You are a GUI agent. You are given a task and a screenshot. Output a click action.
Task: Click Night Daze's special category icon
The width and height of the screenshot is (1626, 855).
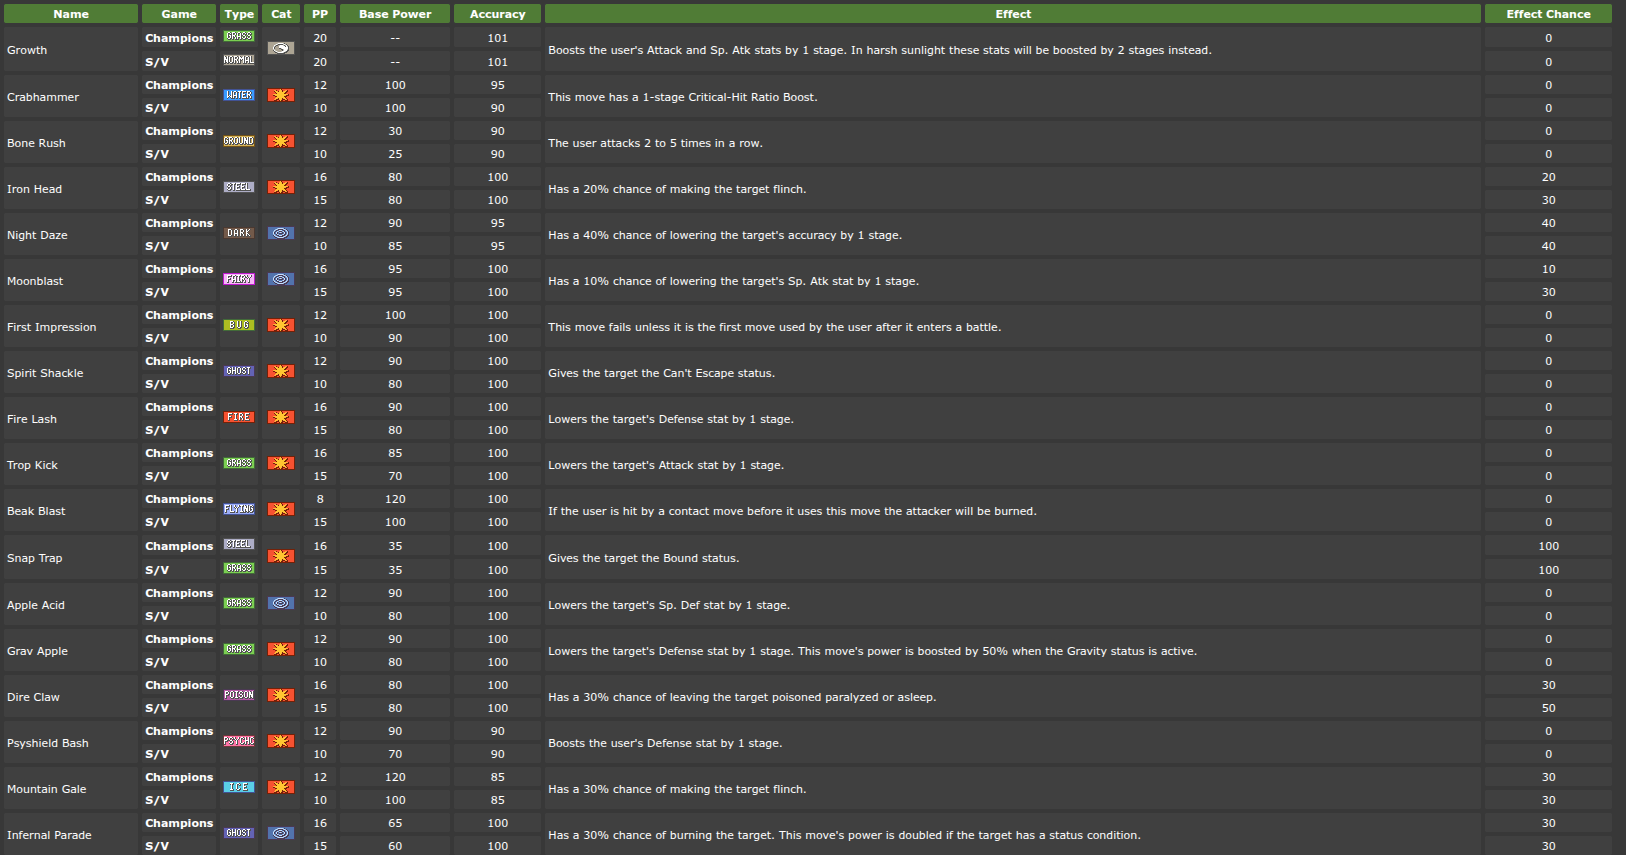pyautogui.click(x=281, y=233)
